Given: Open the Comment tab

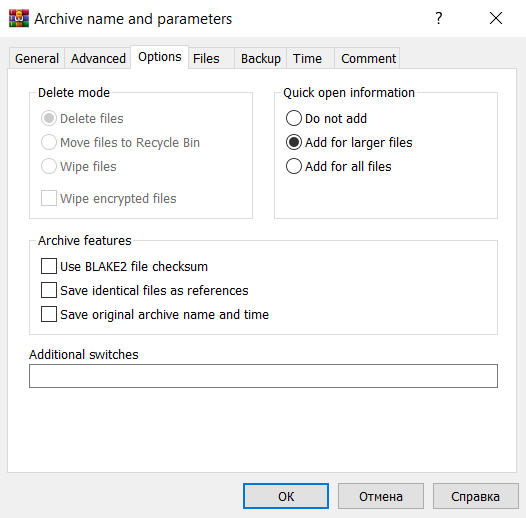Looking at the screenshot, I should (368, 59).
